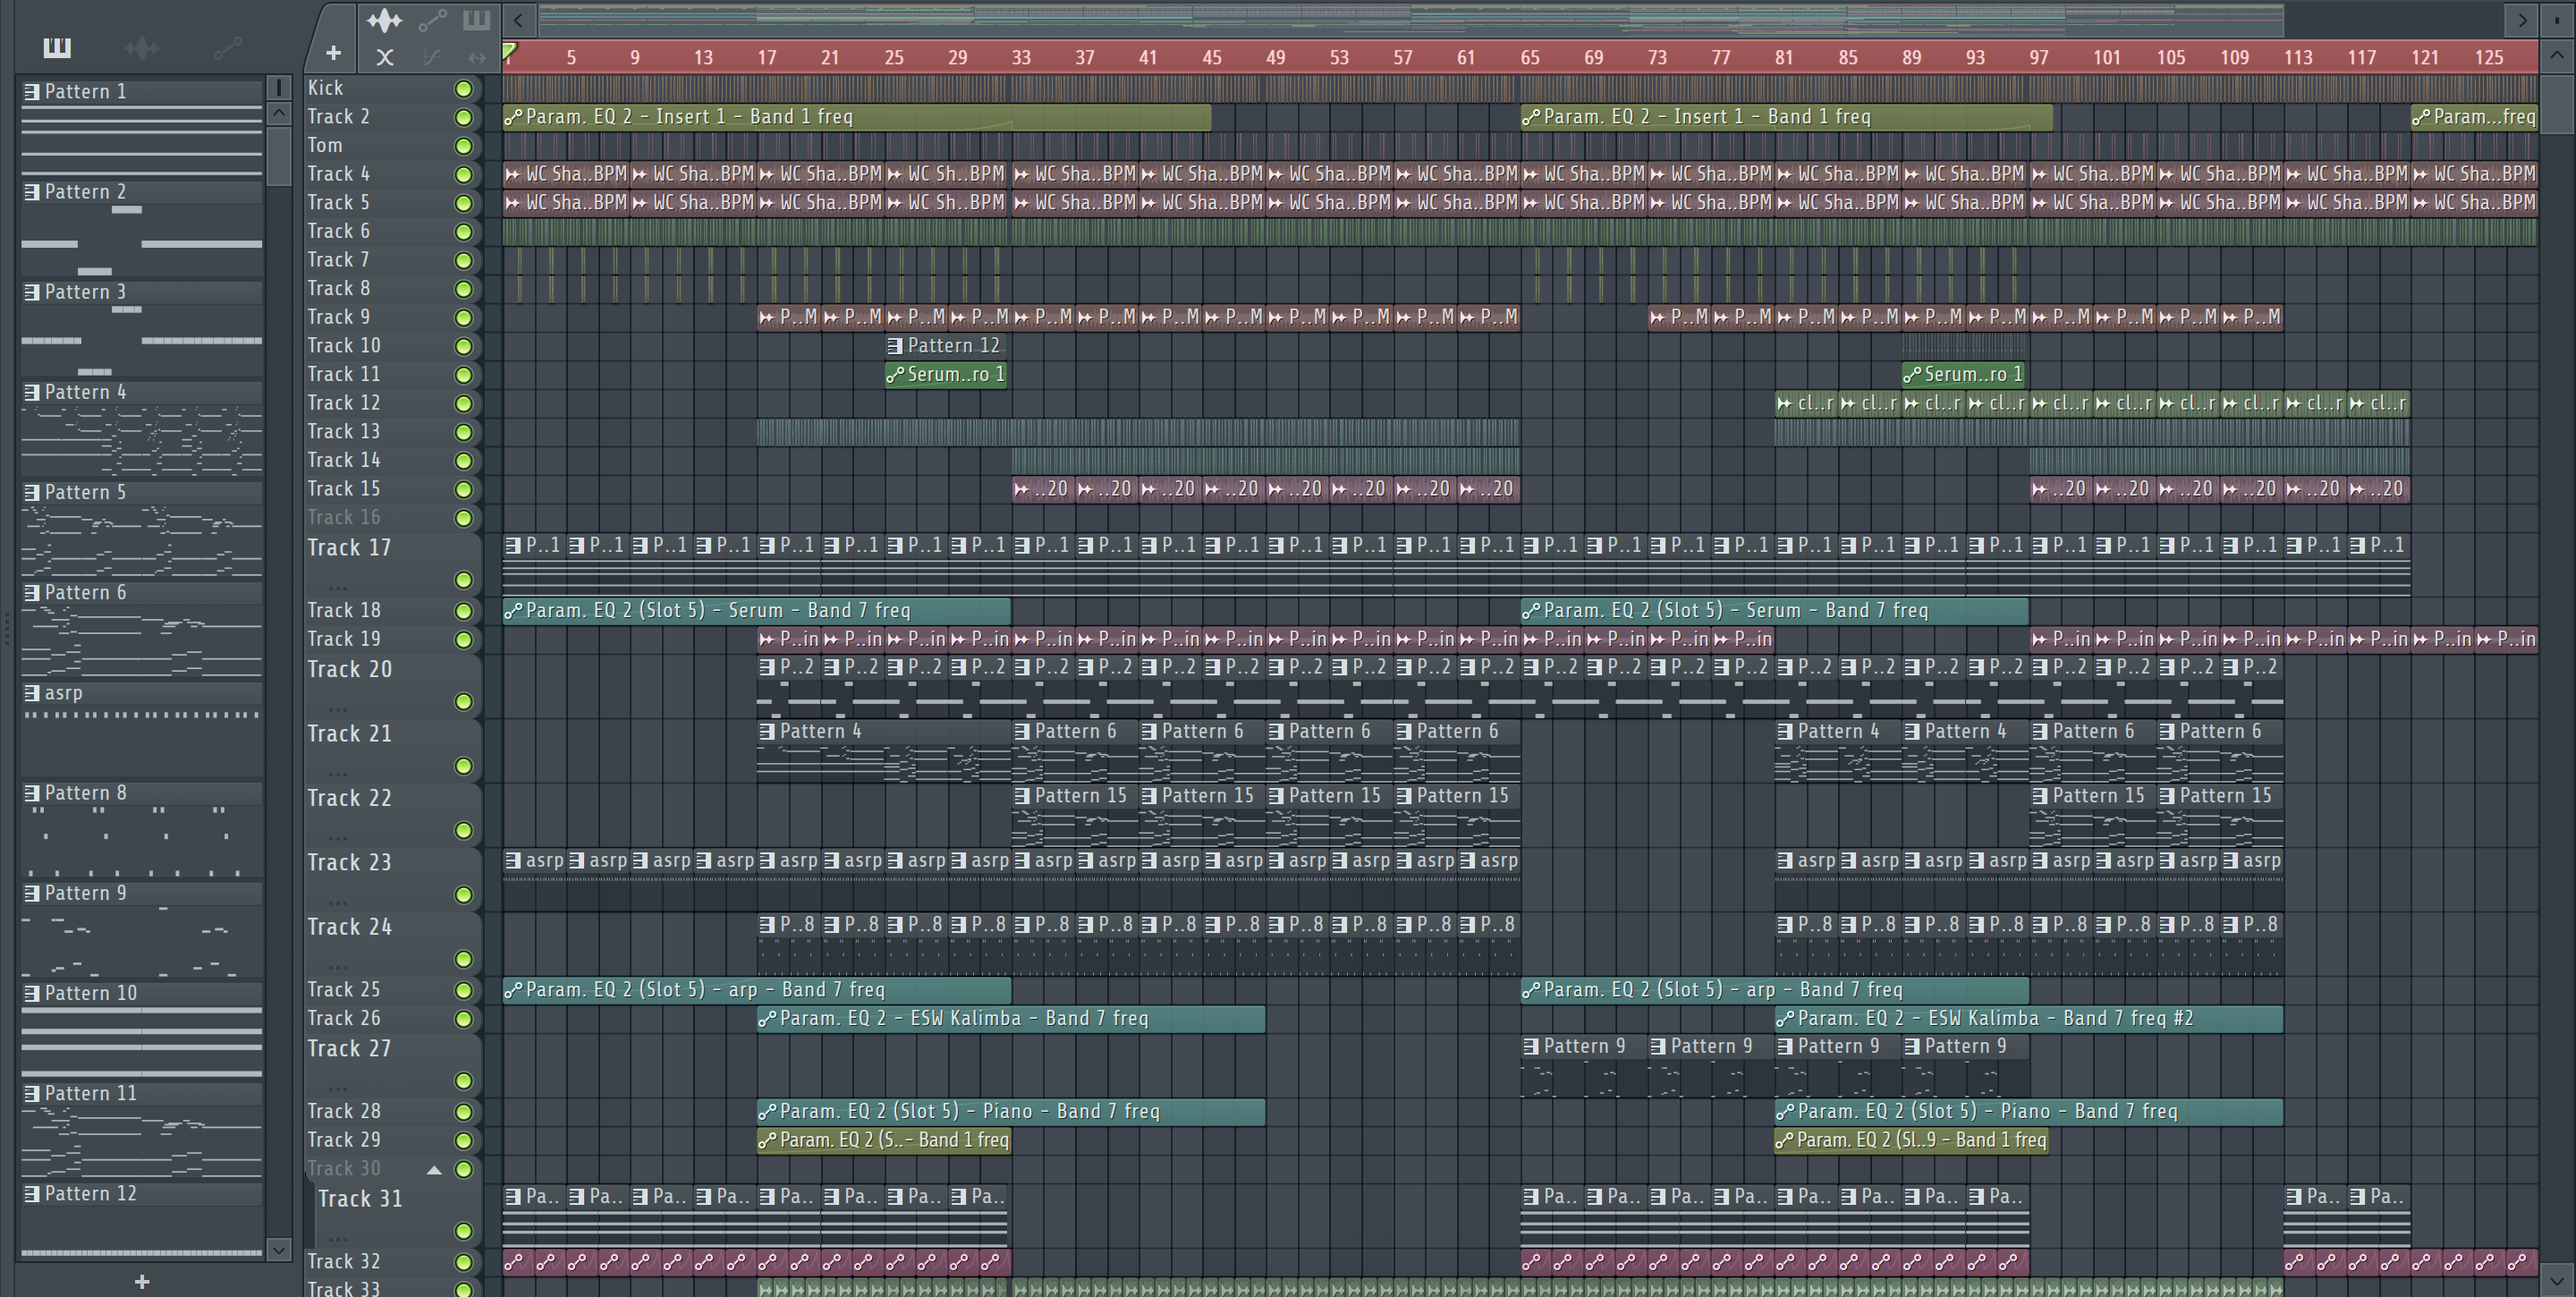The width and height of the screenshot is (2576, 1297).
Task: Toggle mute LED on Track 32
Action: [463, 1262]
